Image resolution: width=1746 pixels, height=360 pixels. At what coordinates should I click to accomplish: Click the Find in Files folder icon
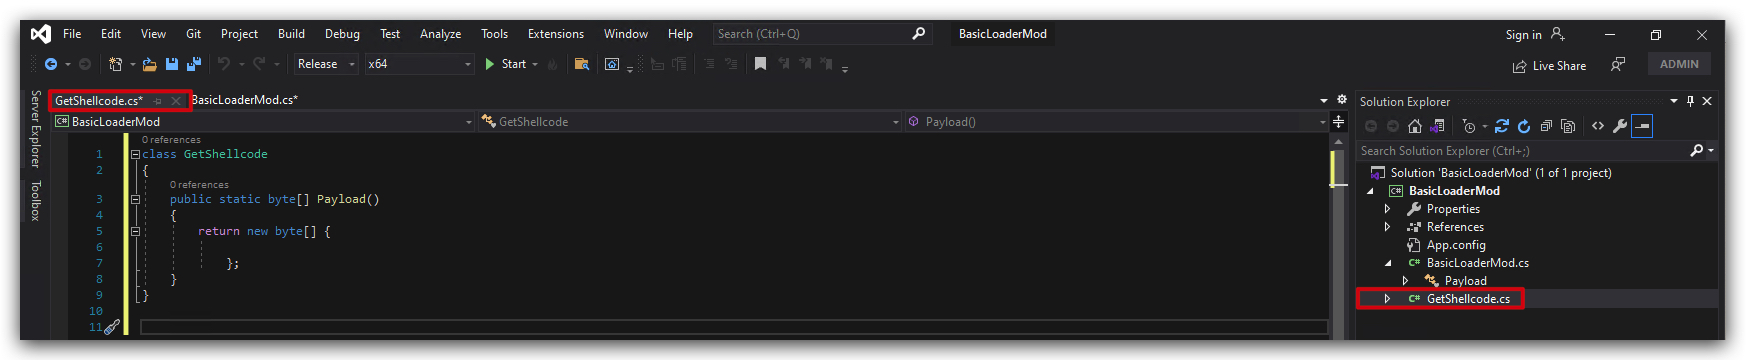point(582,64)
